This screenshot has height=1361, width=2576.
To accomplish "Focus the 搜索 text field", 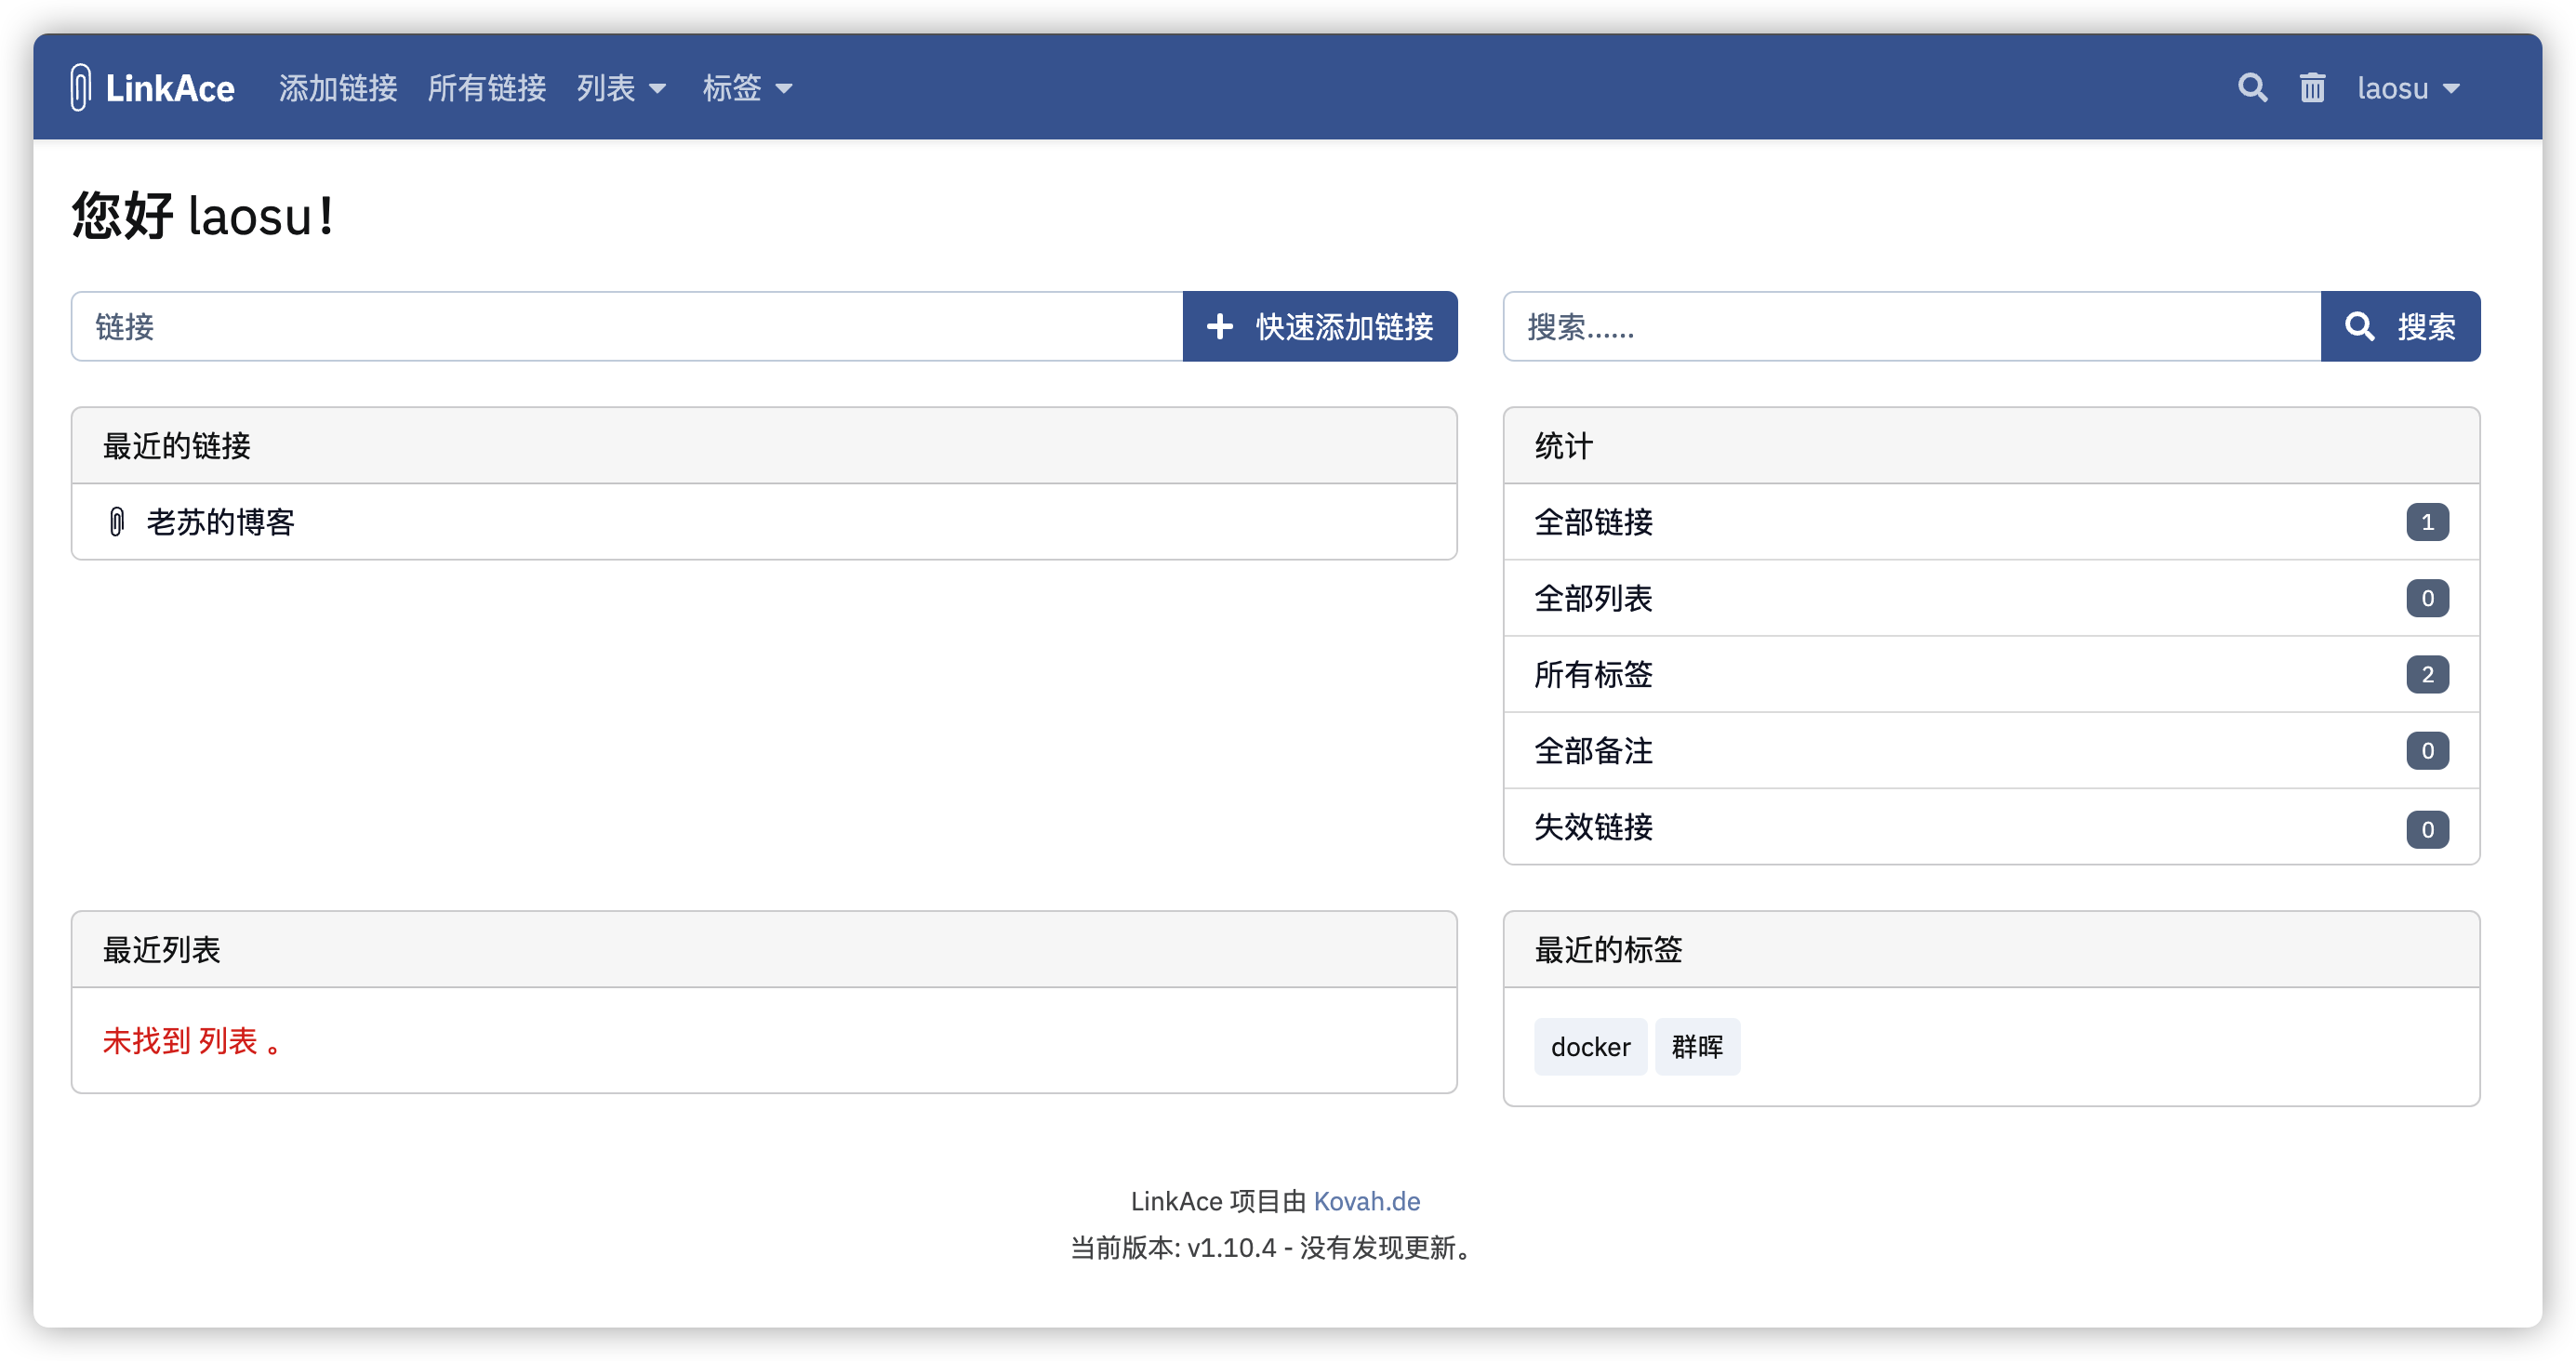I will [x=1911, y=326].
